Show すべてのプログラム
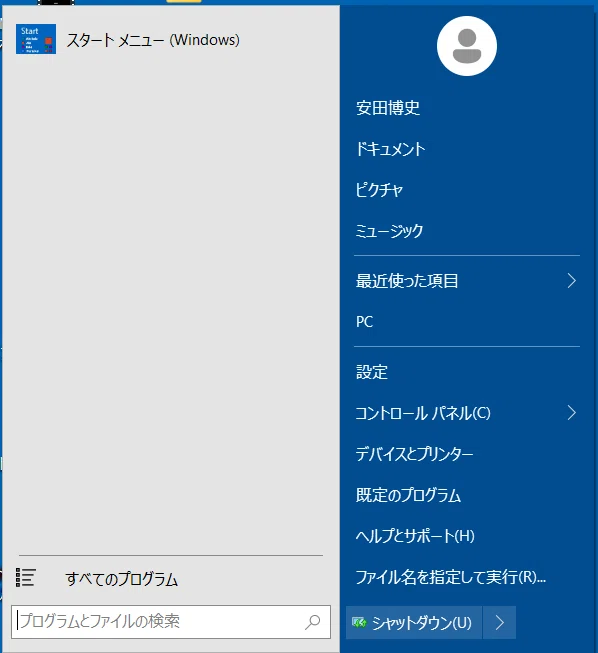Viewport: 598px width, 653px height. (x=122, y=578)
